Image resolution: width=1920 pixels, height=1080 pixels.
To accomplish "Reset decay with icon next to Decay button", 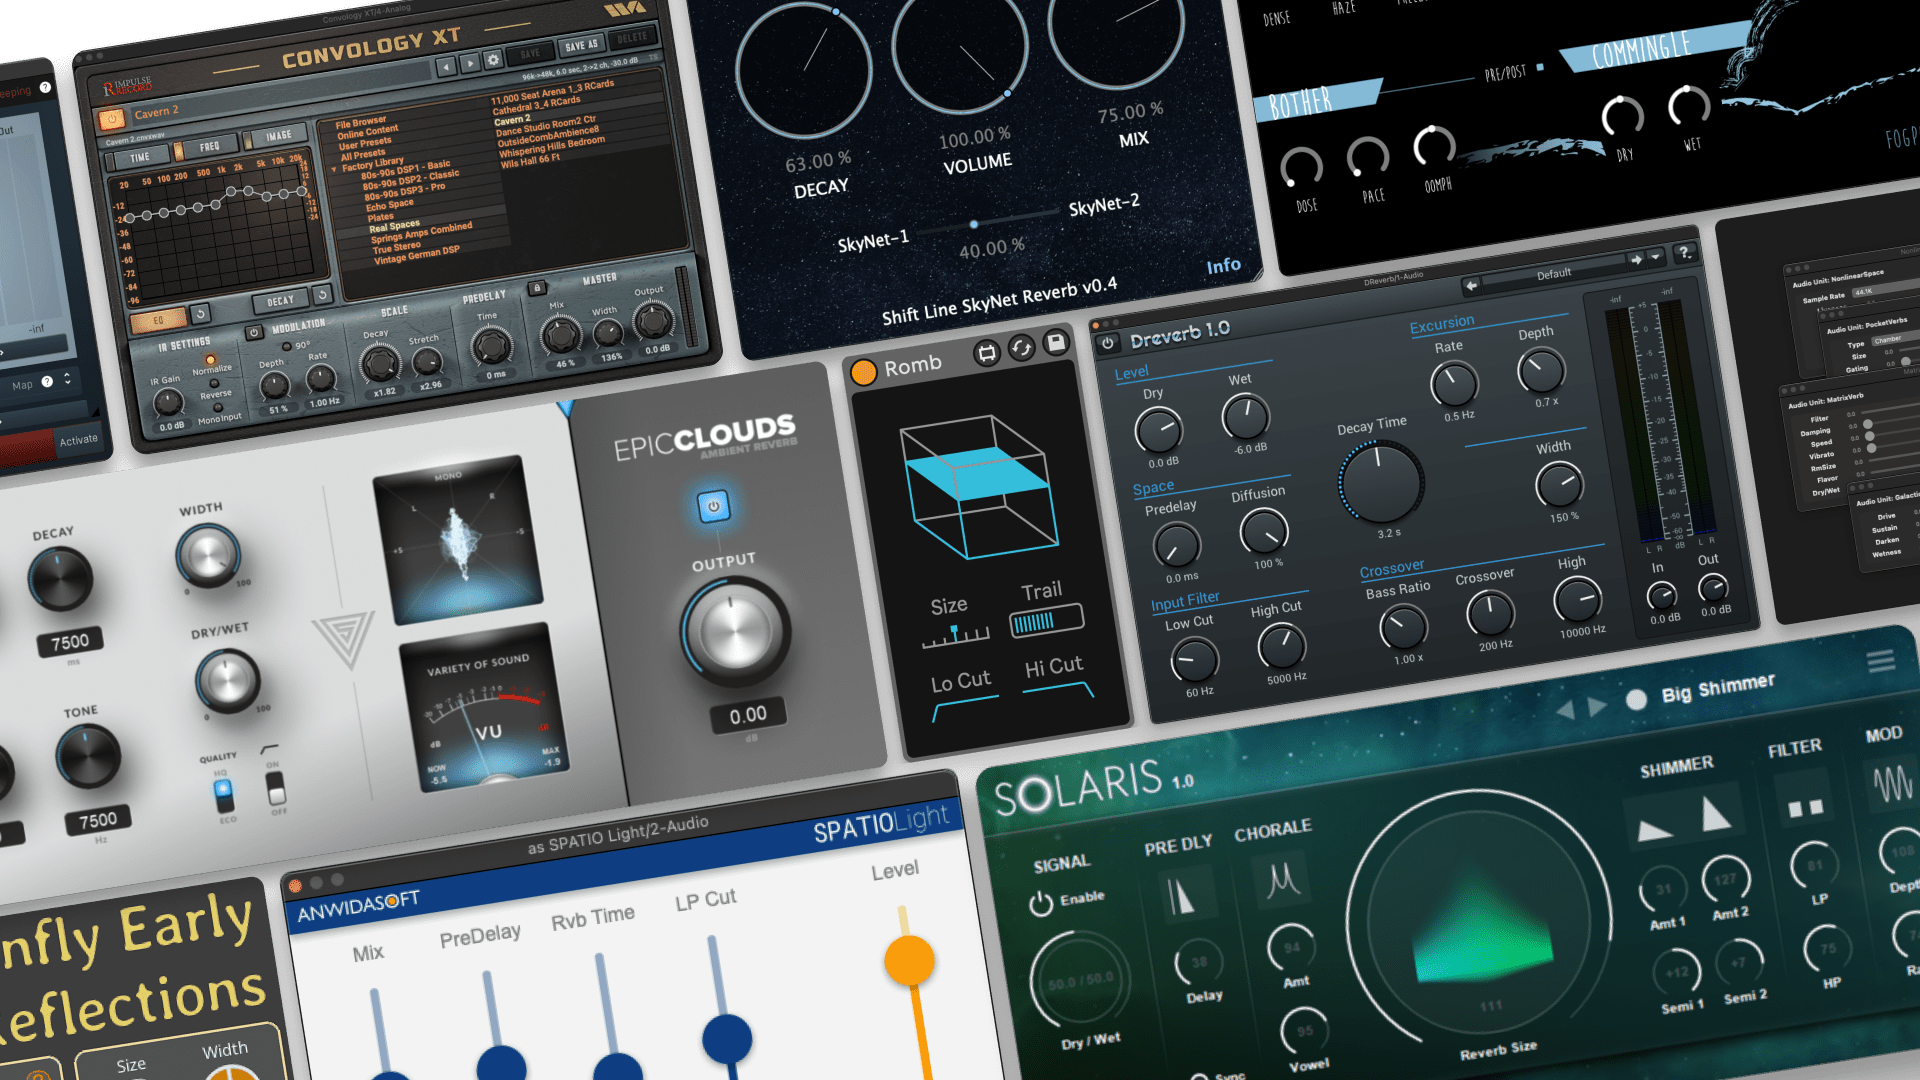I will 322,295.
